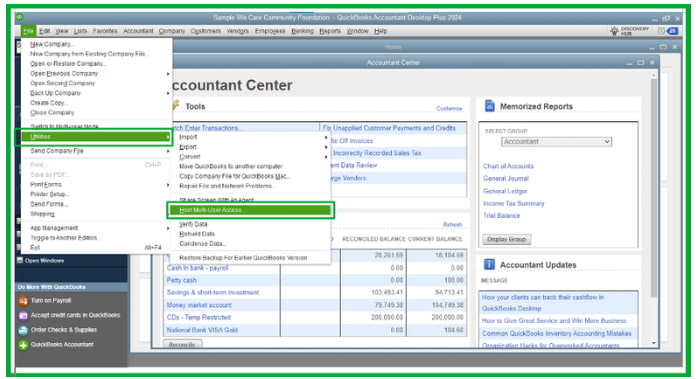This screenshot has width=696, height=379.
Task: Click the Open Windows sidebar icon
Action: [20, 260]
